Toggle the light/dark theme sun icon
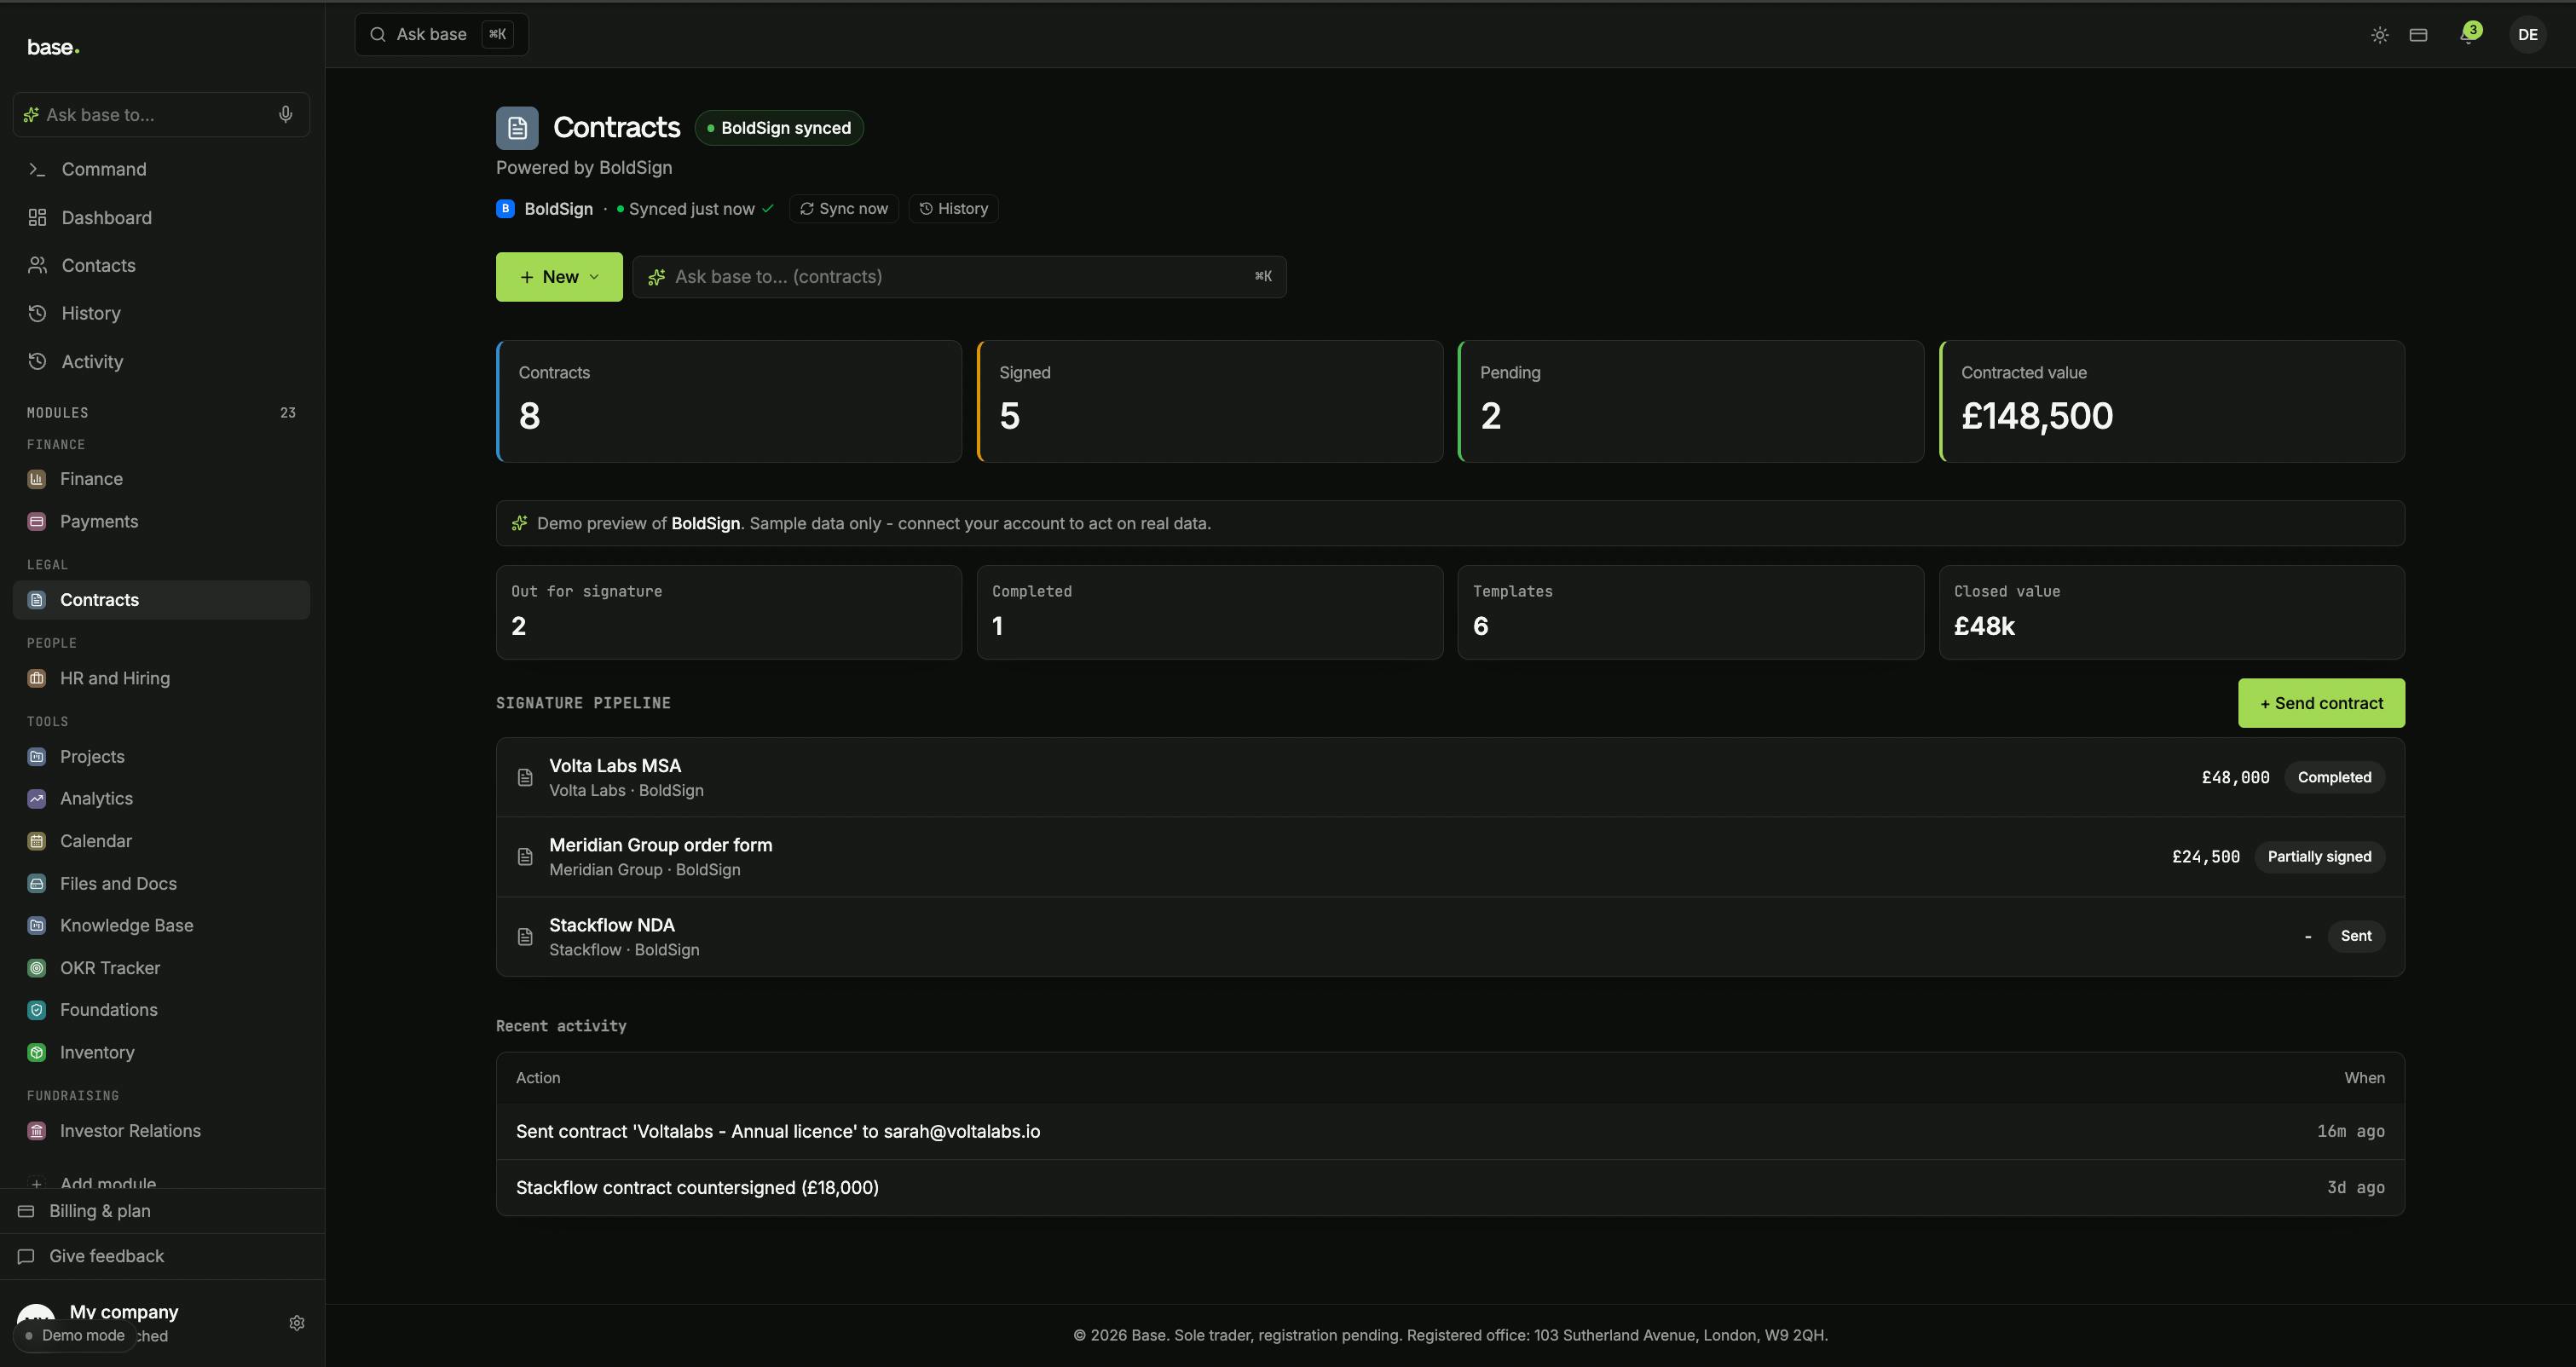Screen dimensions: 2576x1367 pyautogui.click(x=2380, y=35)
